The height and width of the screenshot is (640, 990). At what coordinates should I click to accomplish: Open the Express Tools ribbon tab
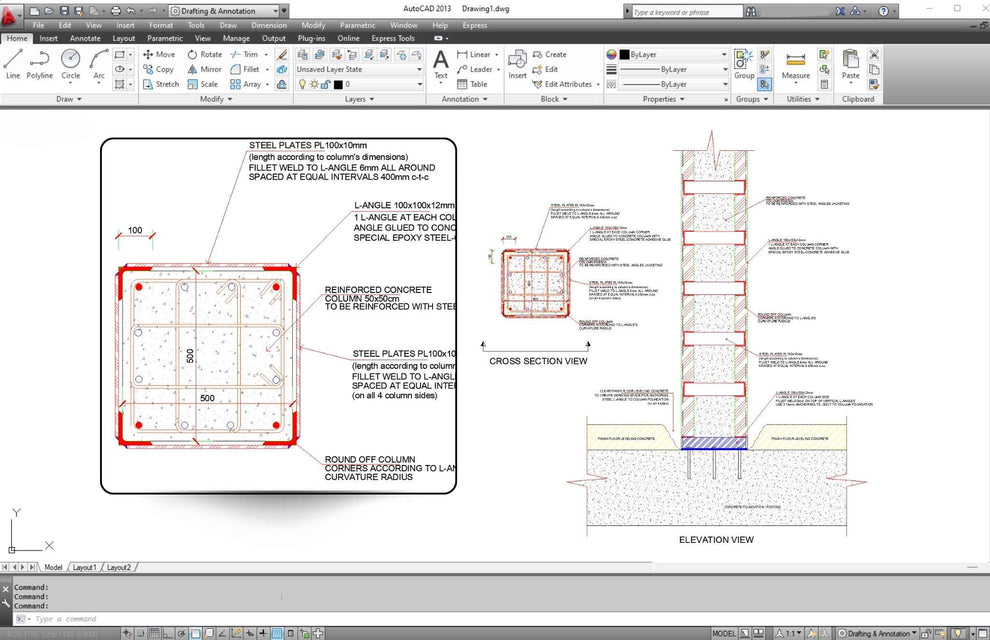[393, 39]
